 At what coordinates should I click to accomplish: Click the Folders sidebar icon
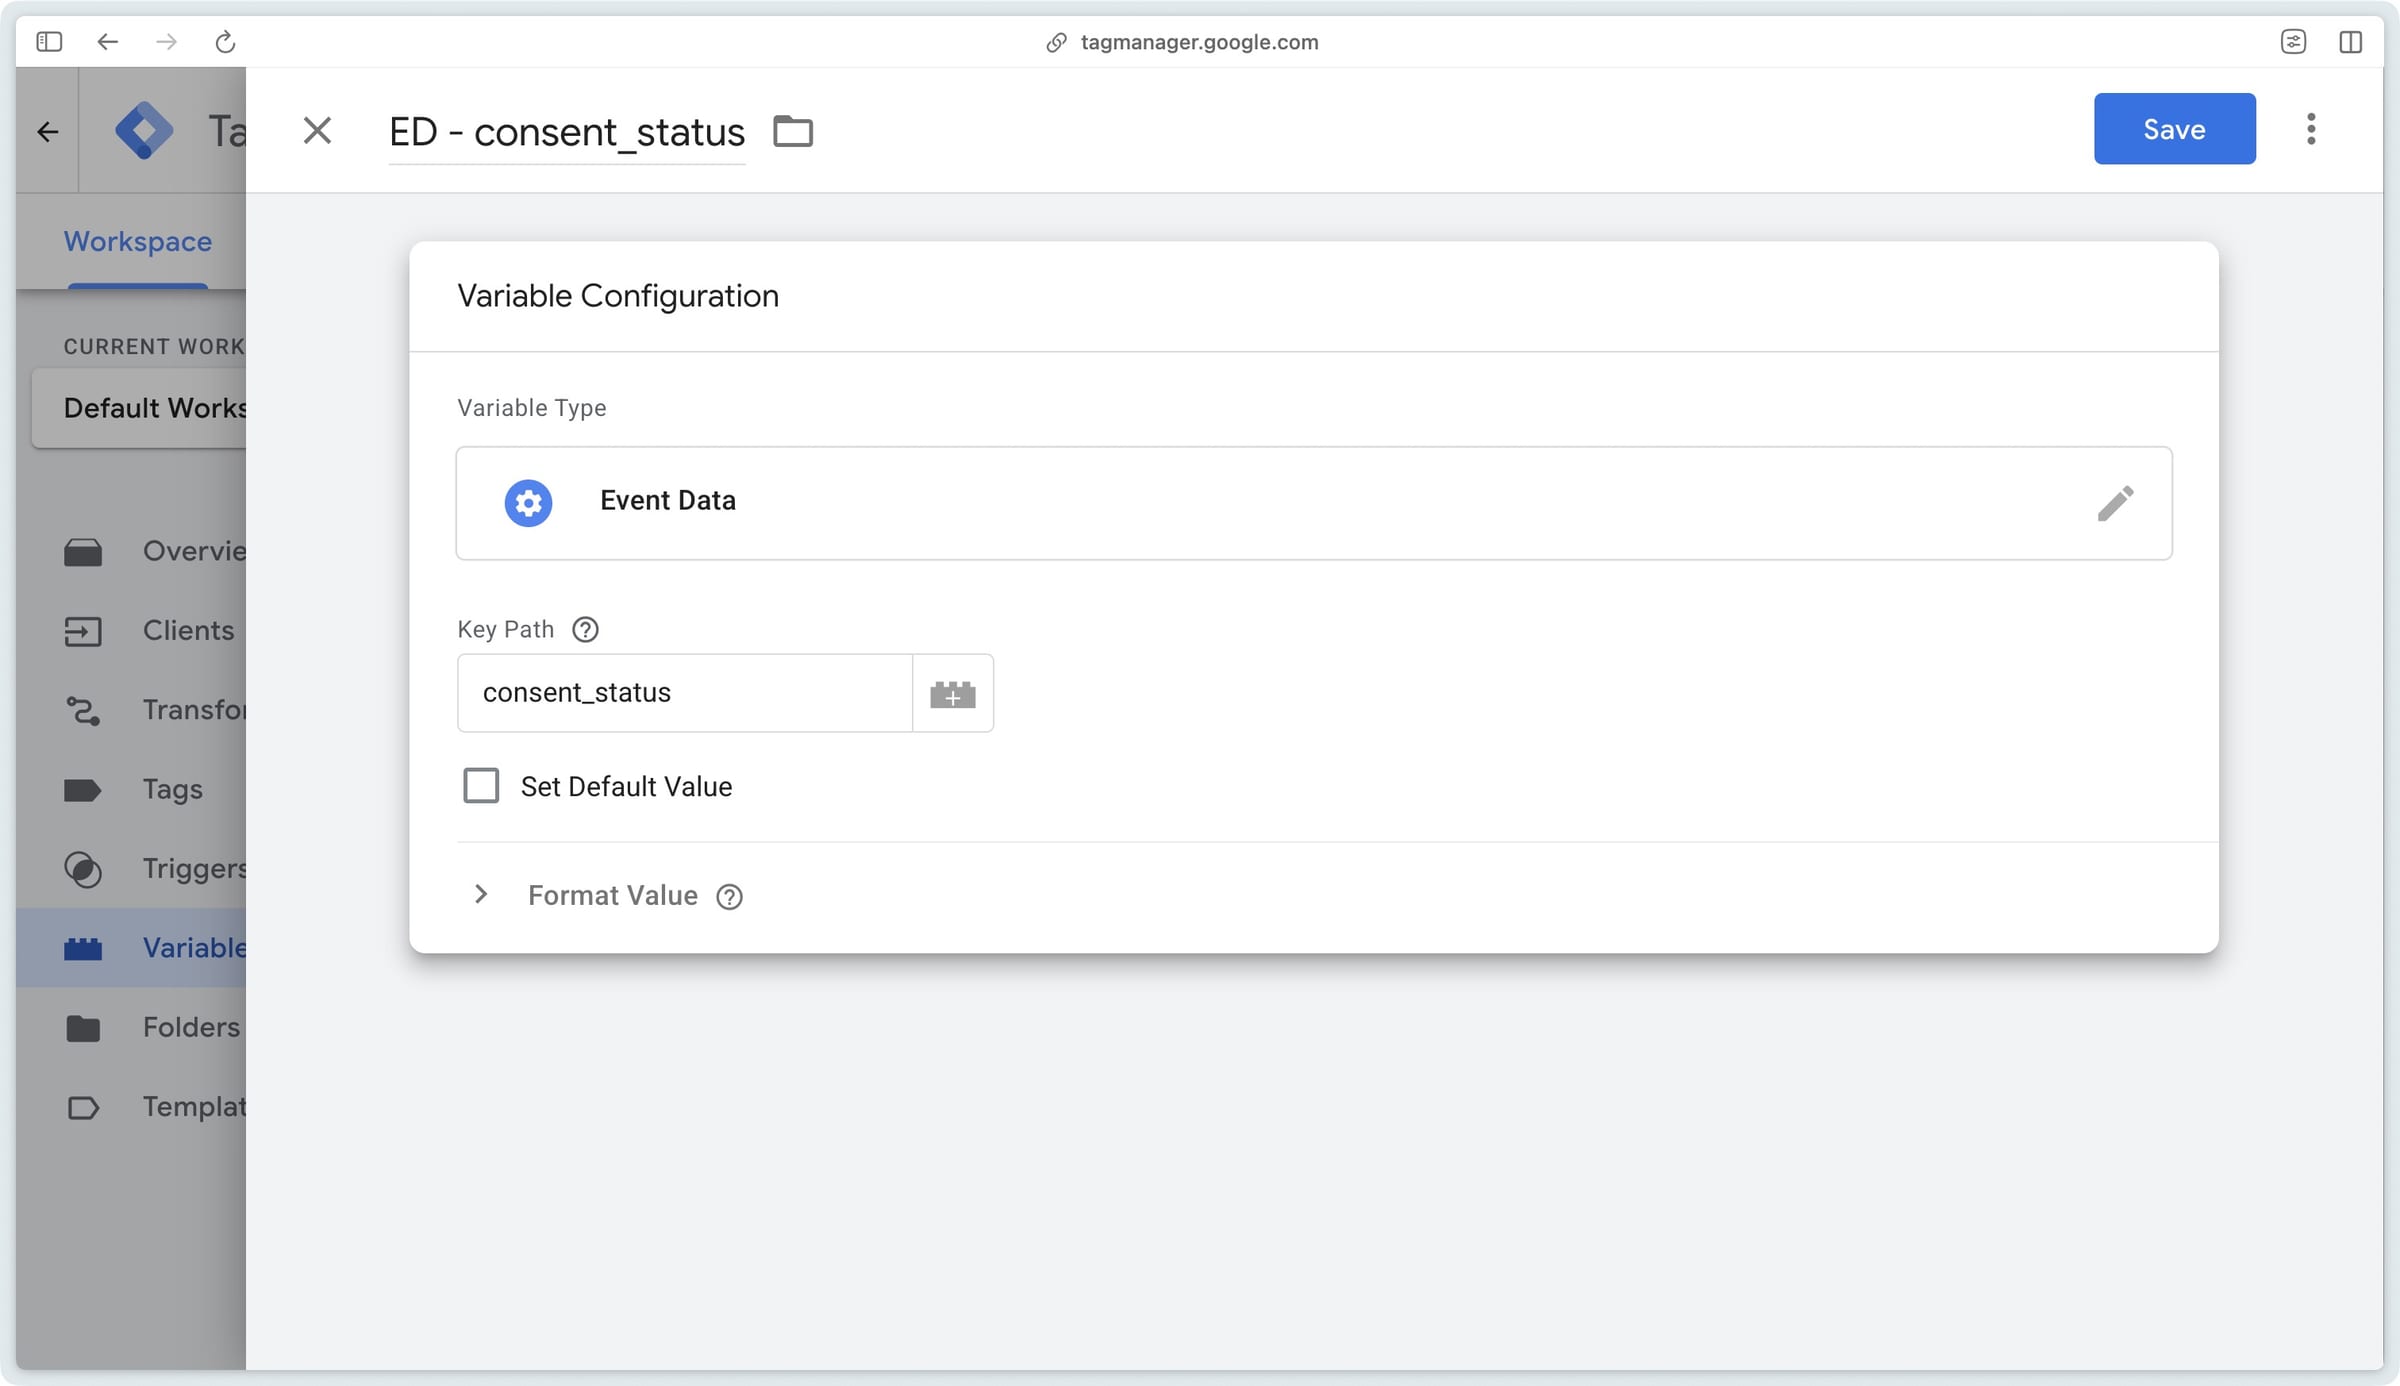[83, 1028]
